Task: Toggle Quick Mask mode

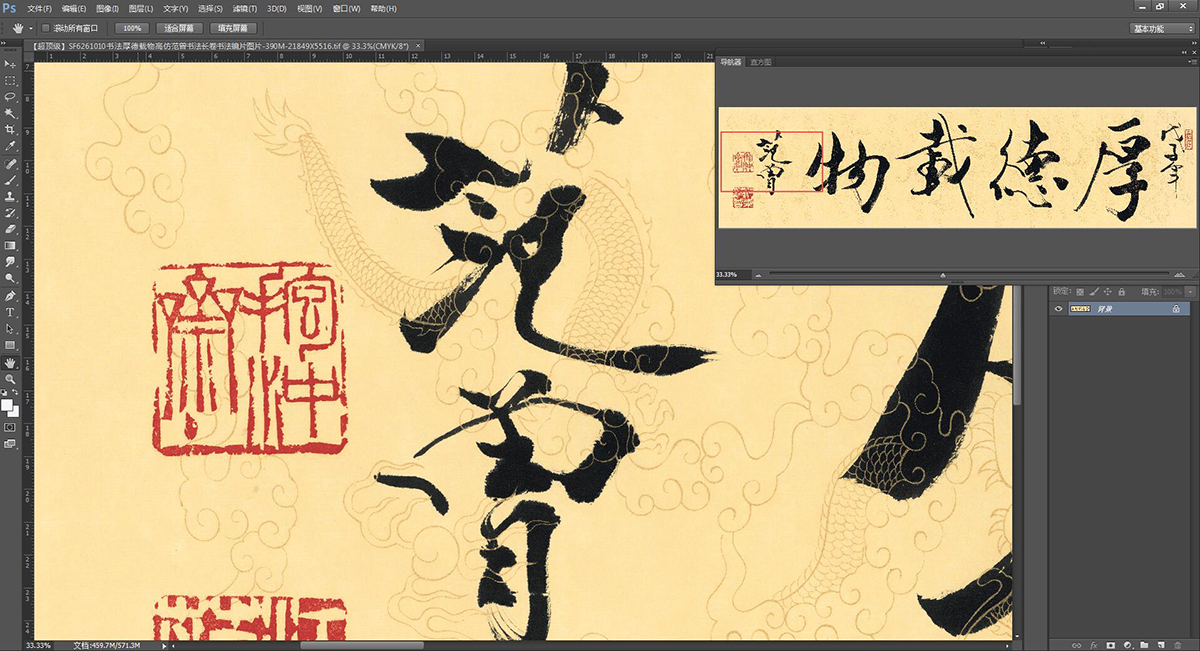Action: pos(10,427)
